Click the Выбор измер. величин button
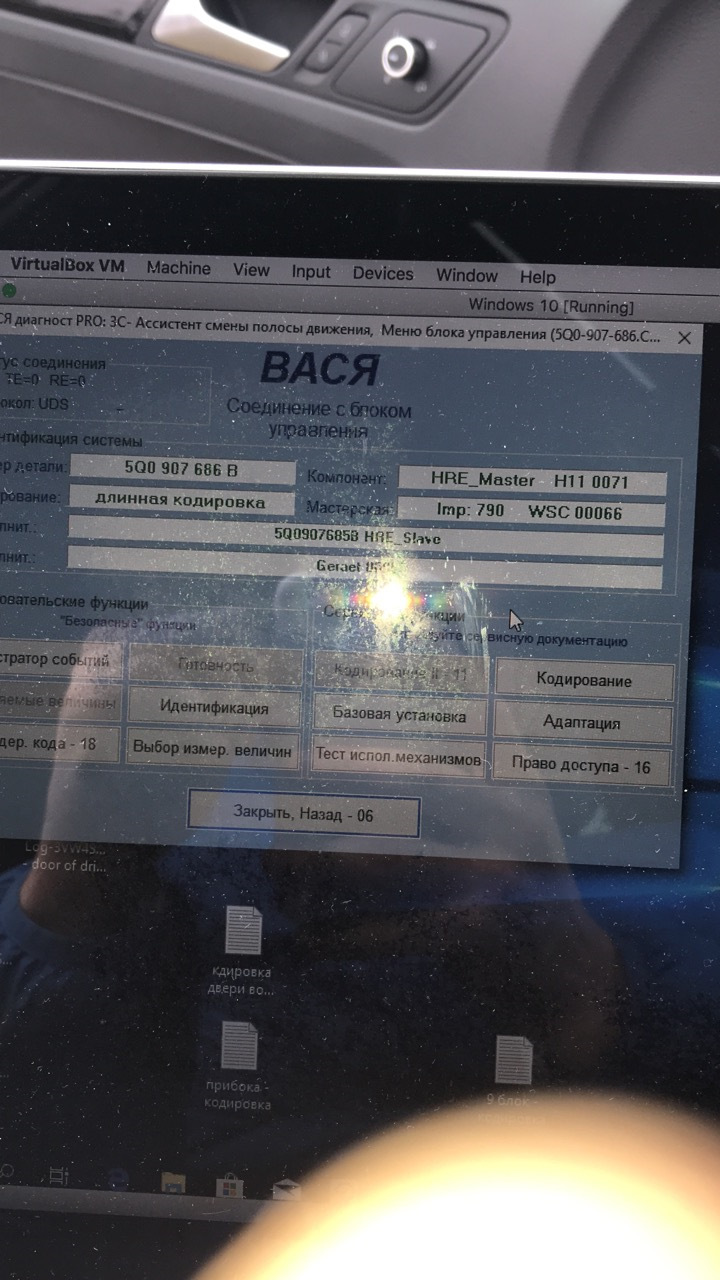The width and height of the screenshot is (720, 1280). (213, 748)
